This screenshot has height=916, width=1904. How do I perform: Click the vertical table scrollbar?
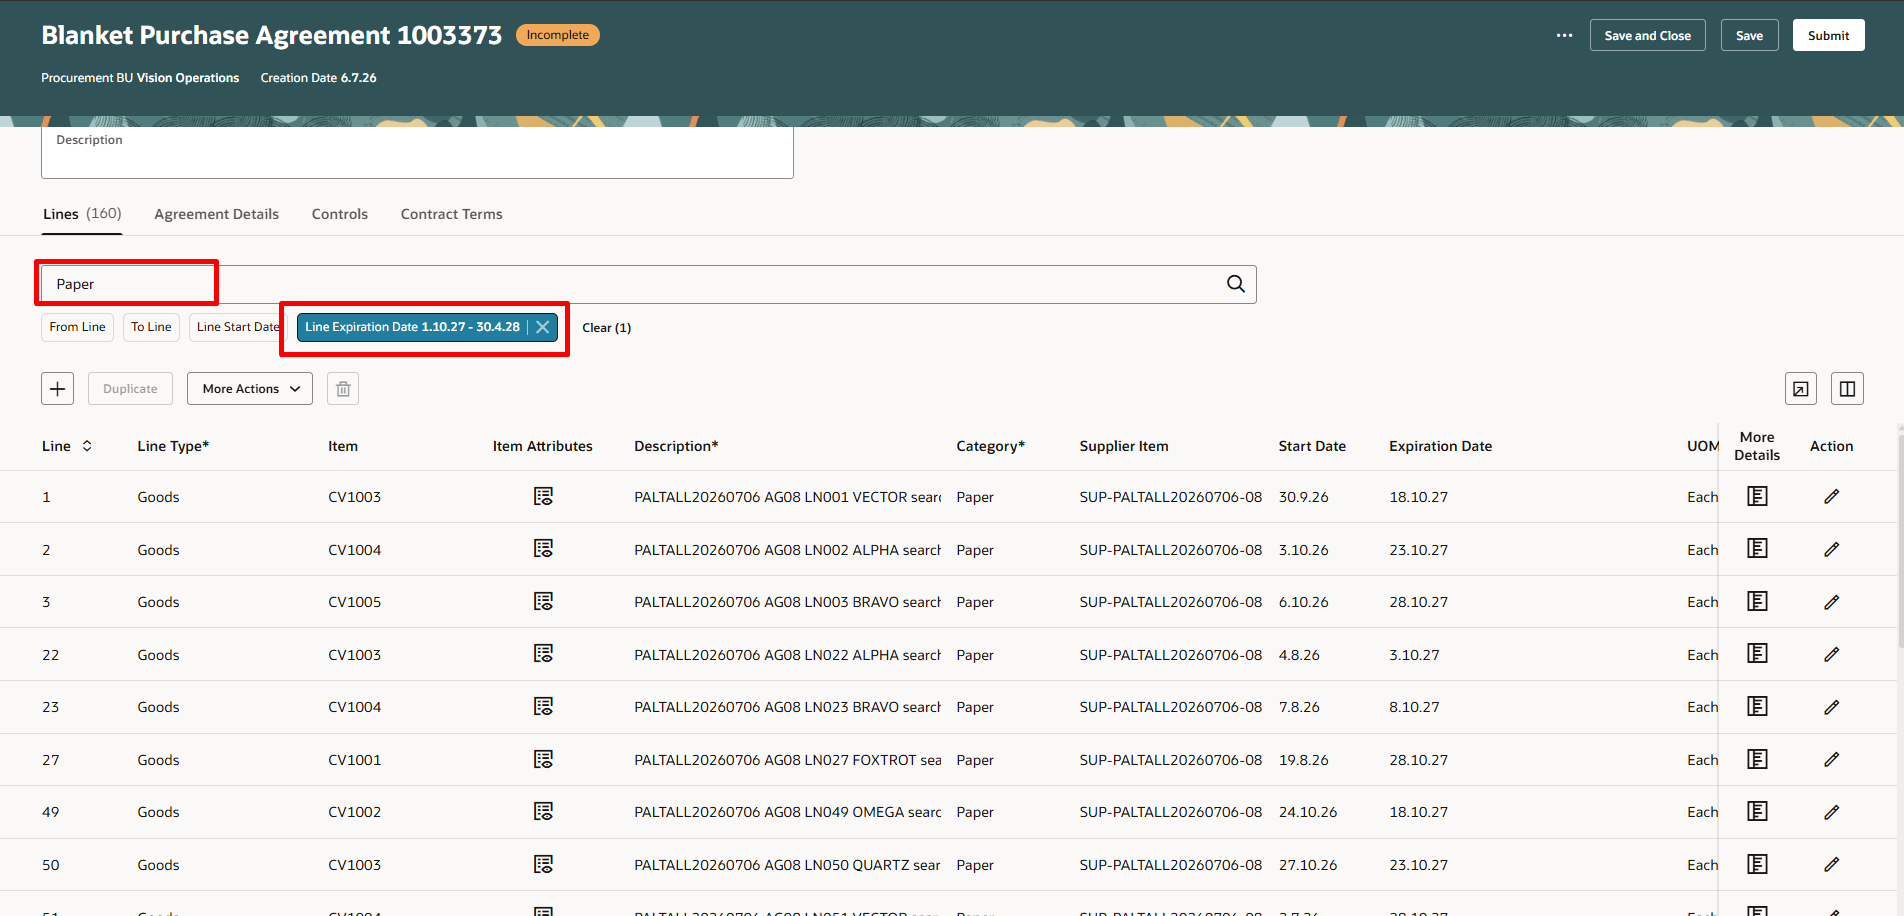coord(1899,540)
